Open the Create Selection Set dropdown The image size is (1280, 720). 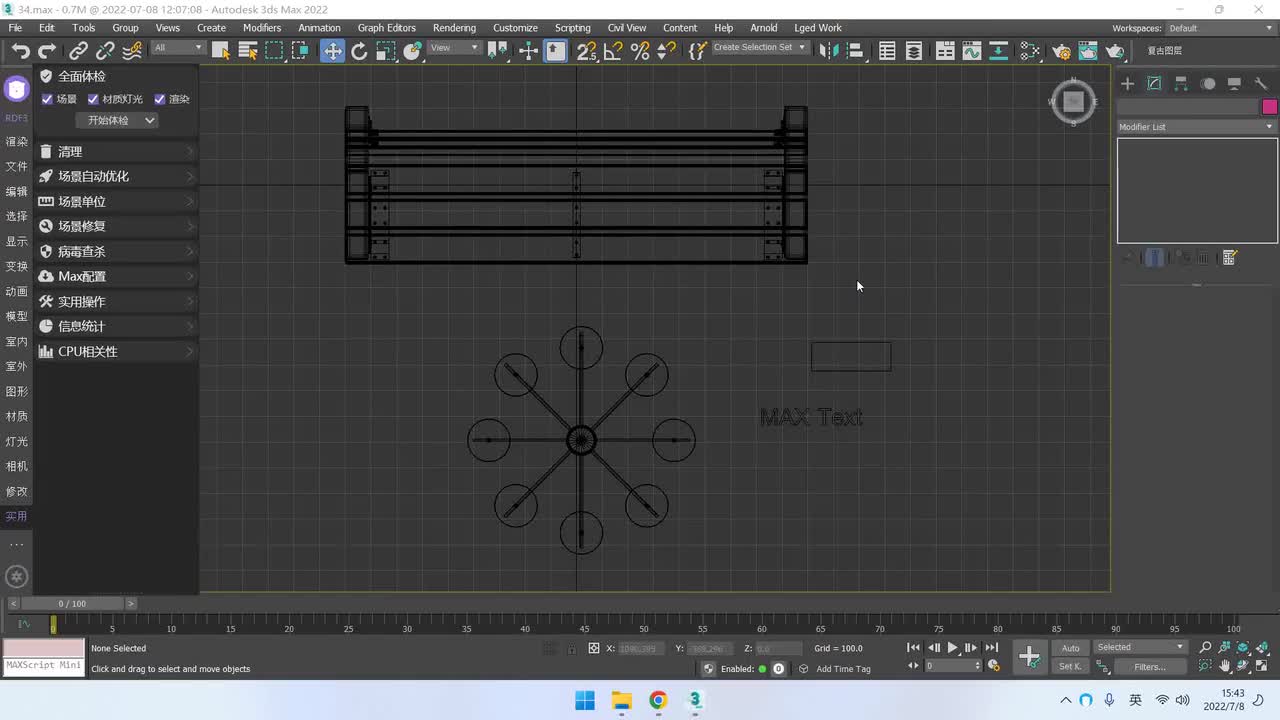click(x=759, y=48)
